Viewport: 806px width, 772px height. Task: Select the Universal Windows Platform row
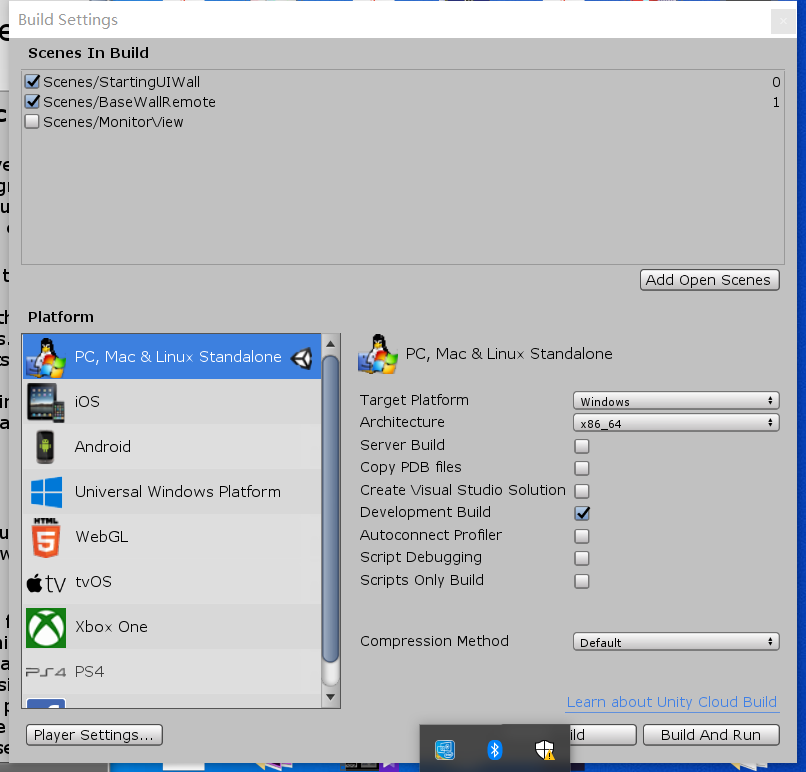tap(172, 492)
